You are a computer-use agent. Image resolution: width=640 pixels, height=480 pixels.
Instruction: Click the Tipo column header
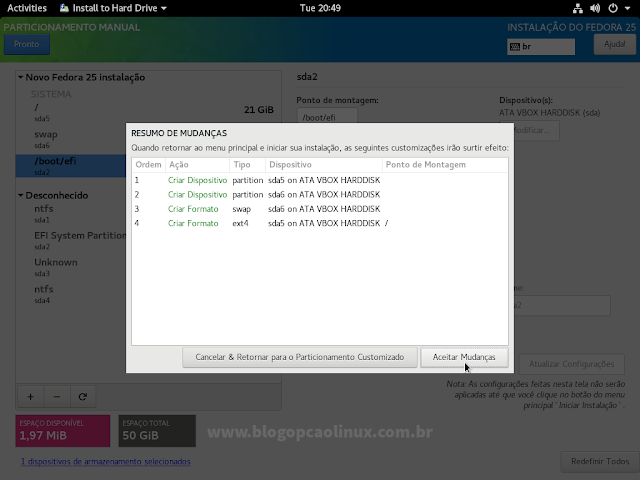247,165
